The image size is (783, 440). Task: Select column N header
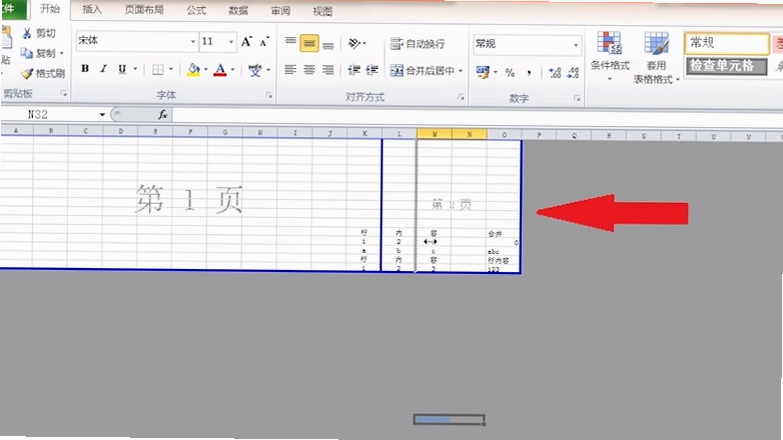point(469,134)
